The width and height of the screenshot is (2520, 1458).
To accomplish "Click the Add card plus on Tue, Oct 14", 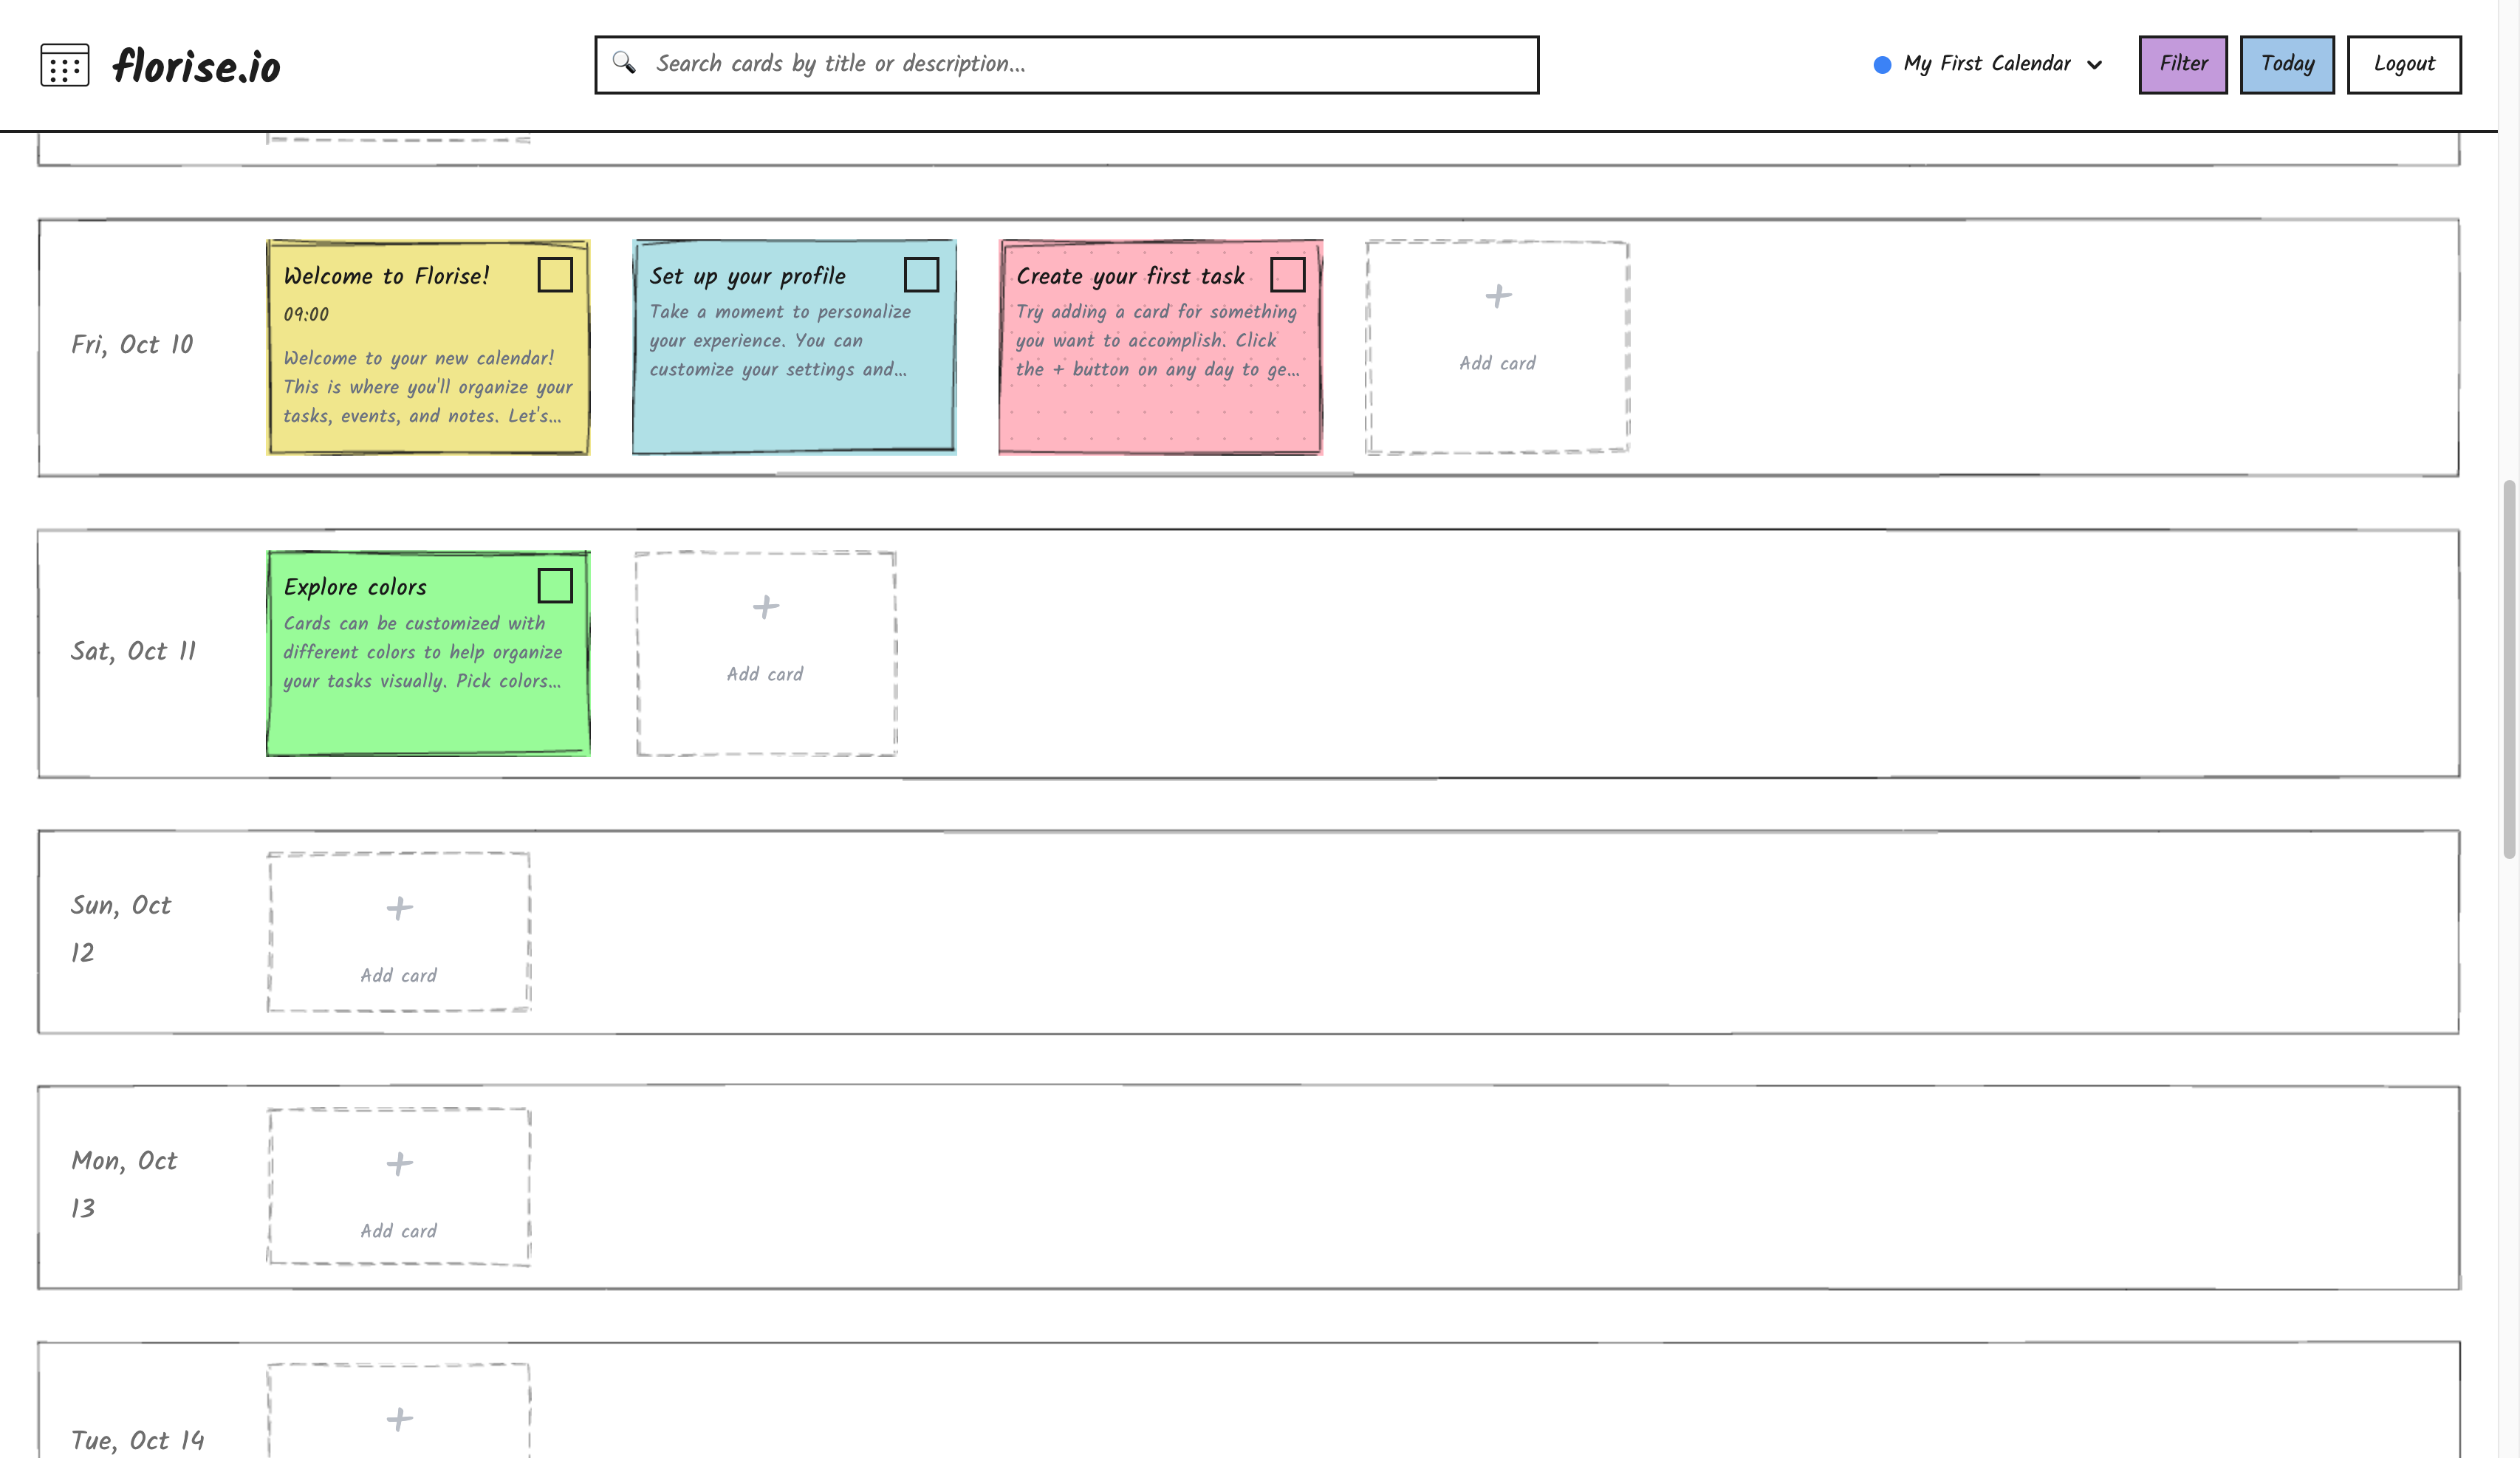I will (398, 1417).
